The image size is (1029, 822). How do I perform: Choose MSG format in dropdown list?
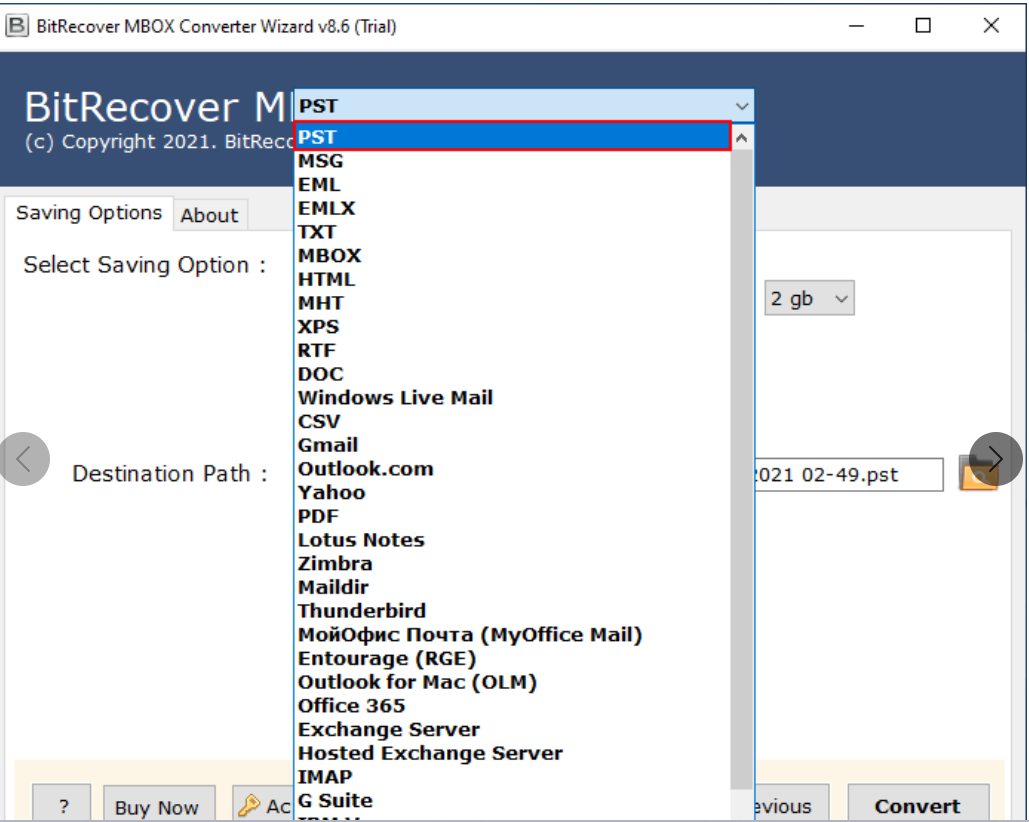coord(513,161)
